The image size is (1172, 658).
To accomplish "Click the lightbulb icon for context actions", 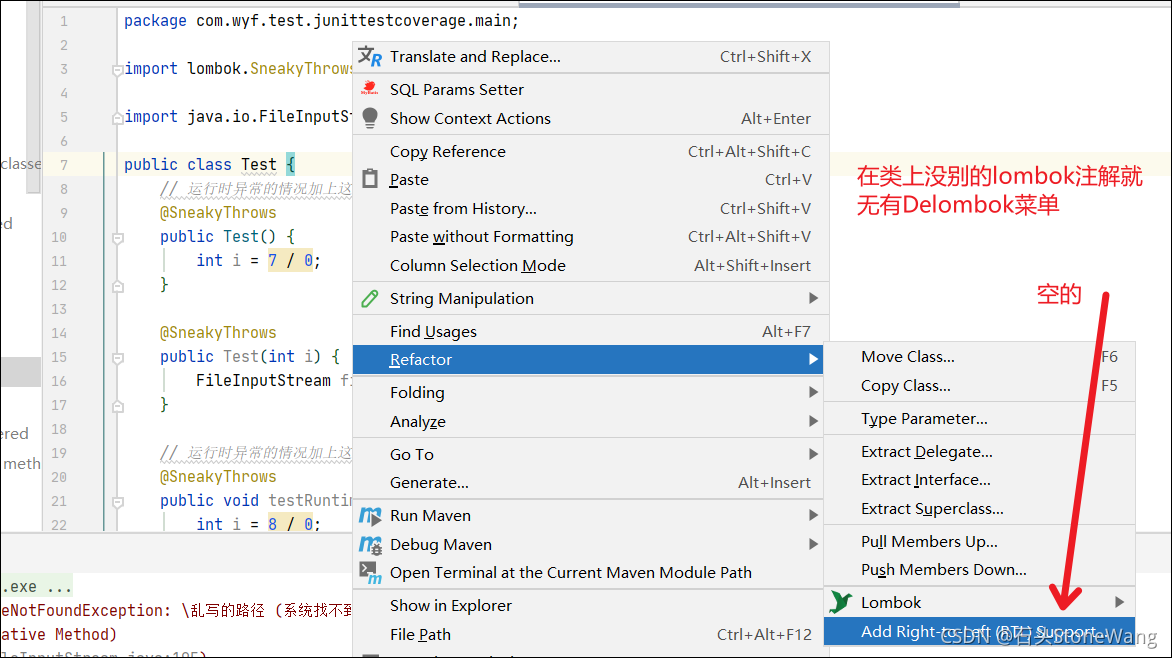I will pyautogui.click(x=369, y=118).
